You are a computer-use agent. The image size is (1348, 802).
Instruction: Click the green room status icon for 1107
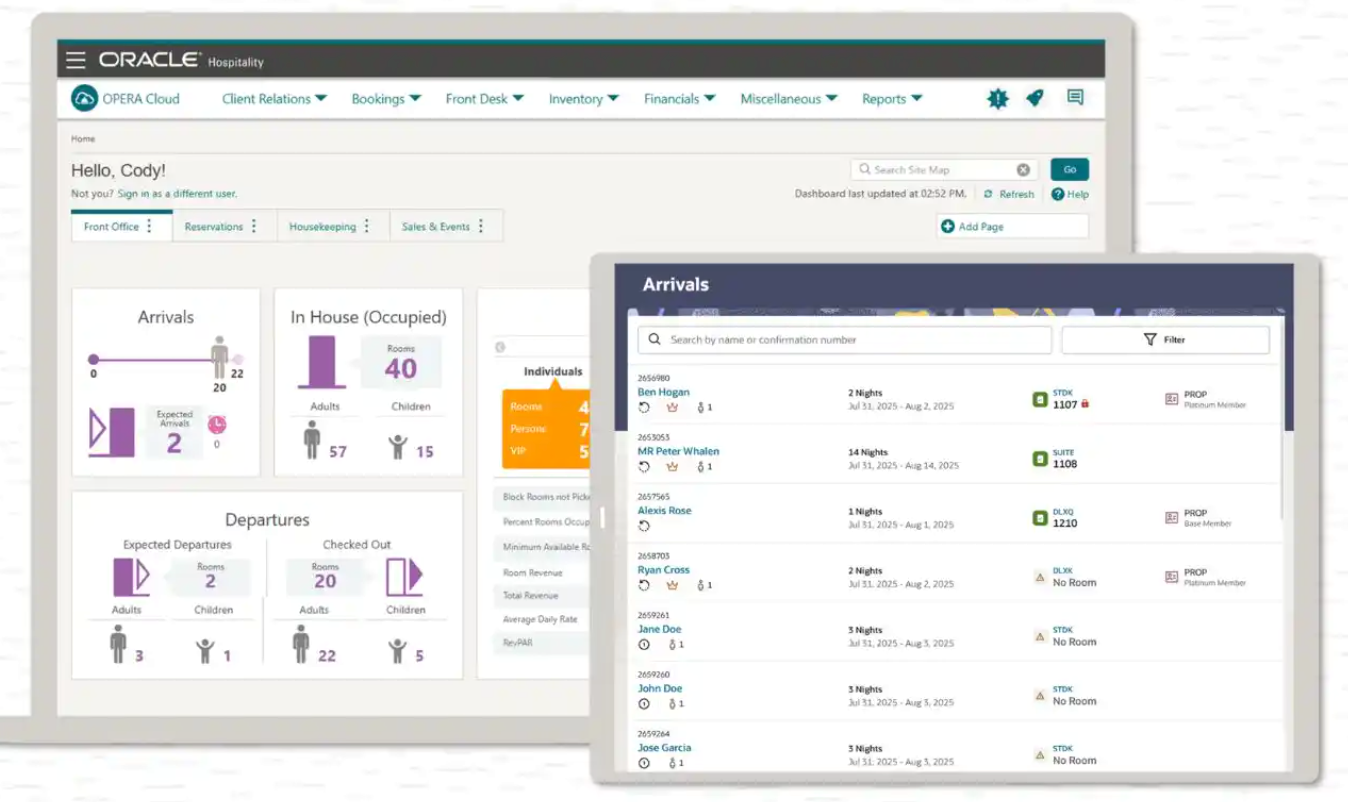pyautogui.click(x=1040, y=400)
